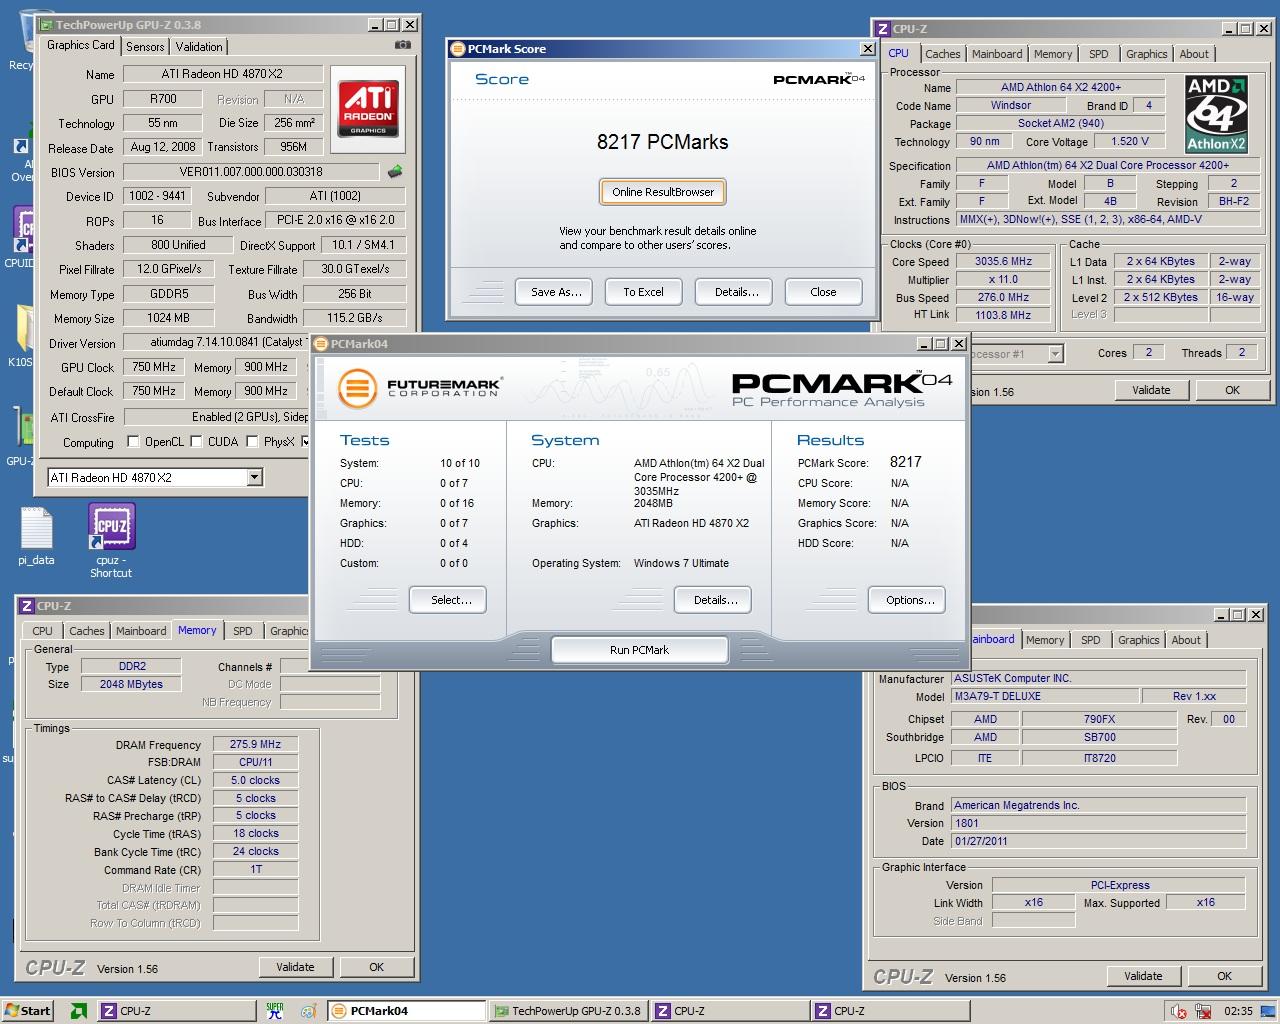Screen dimensions: 1280x1024
Task: Click Select... under Tests
Action: (x=448, y=600)
